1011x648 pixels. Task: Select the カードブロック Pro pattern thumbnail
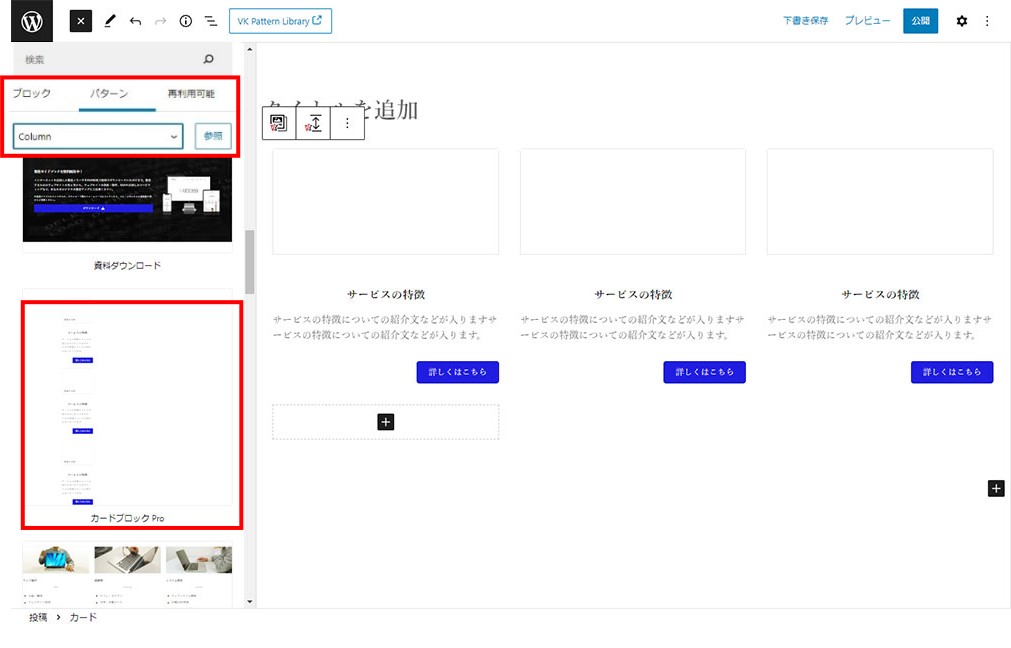tap(128, 404)
